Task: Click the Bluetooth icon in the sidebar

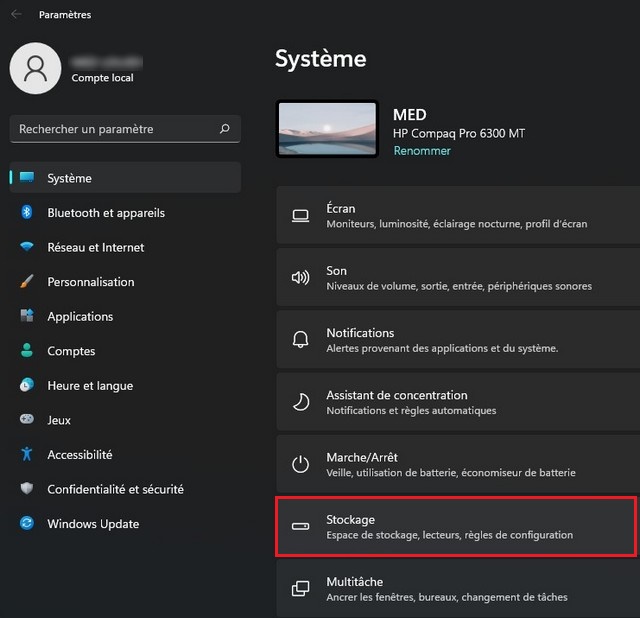Action: click(x=27, y=213)
